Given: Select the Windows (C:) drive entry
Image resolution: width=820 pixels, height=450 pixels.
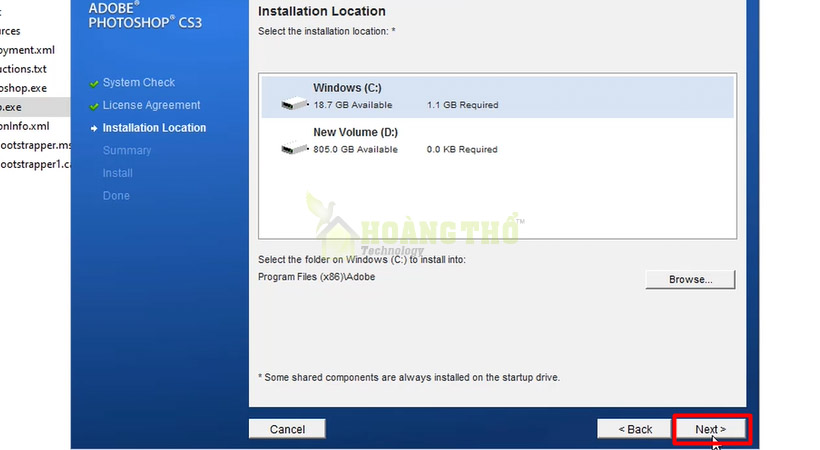Looking at the screenshot, I should tap(497, 96).
